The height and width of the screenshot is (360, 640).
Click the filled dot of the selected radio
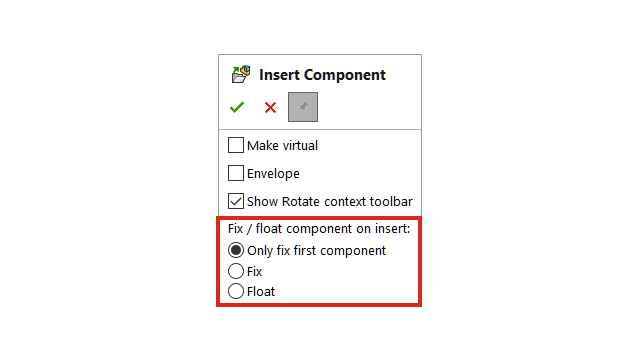236,250
